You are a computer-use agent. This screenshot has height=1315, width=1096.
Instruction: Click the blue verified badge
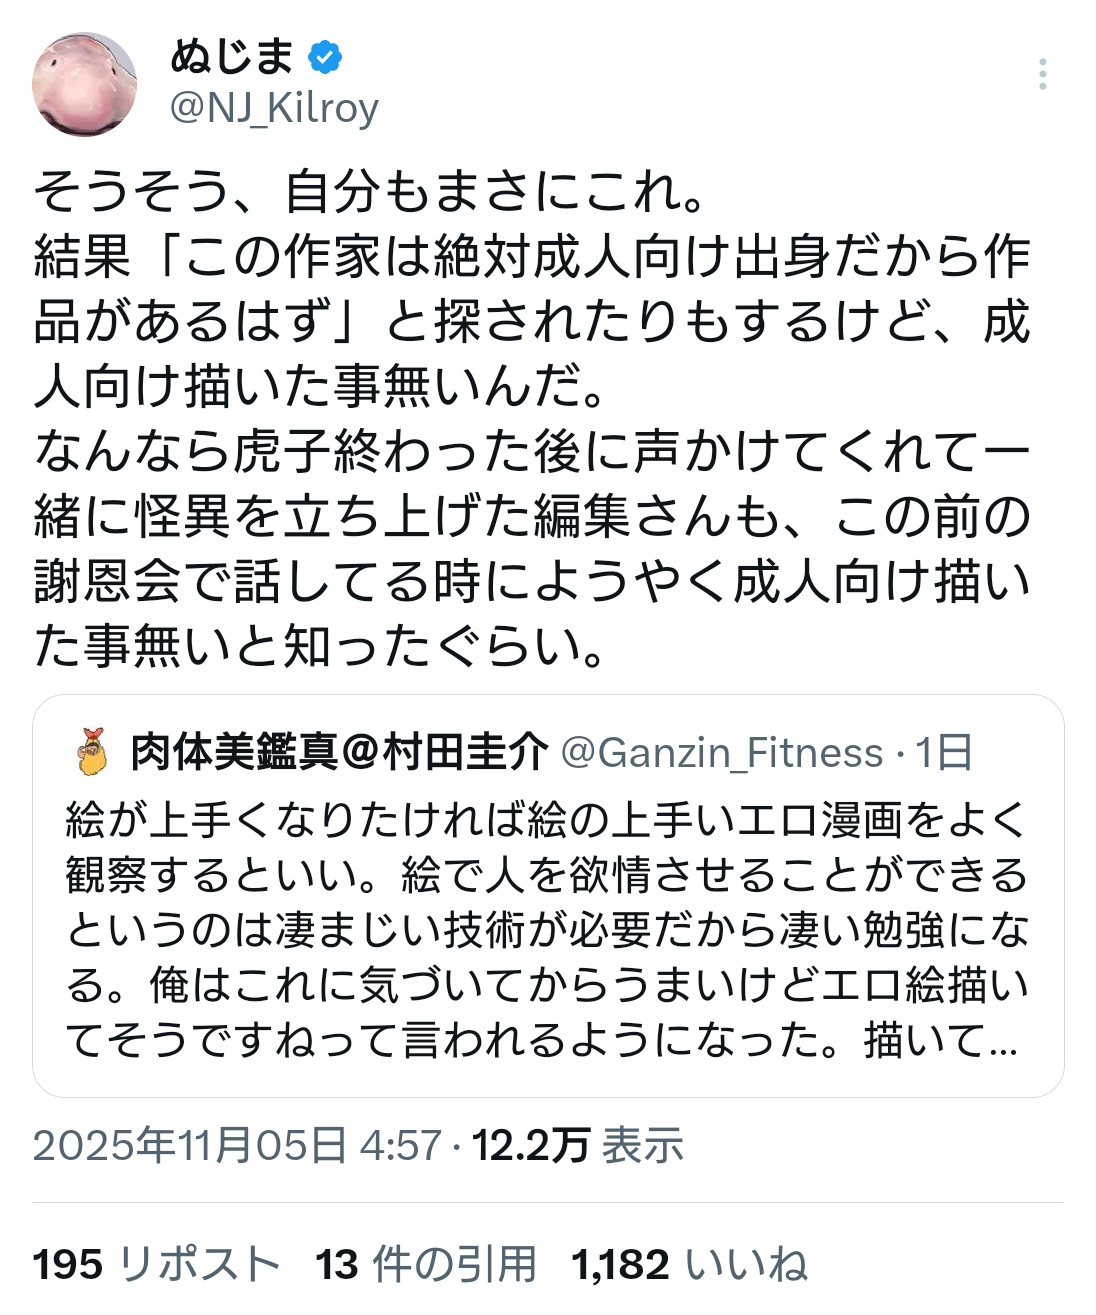pyautogui.click(x=324, y=57)
